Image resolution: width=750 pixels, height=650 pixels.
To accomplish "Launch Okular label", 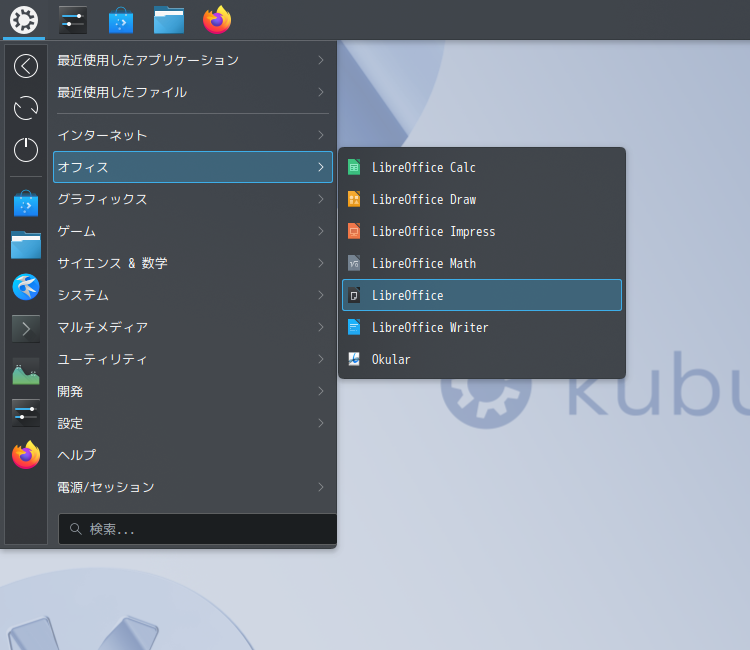I will pos(391,360).
